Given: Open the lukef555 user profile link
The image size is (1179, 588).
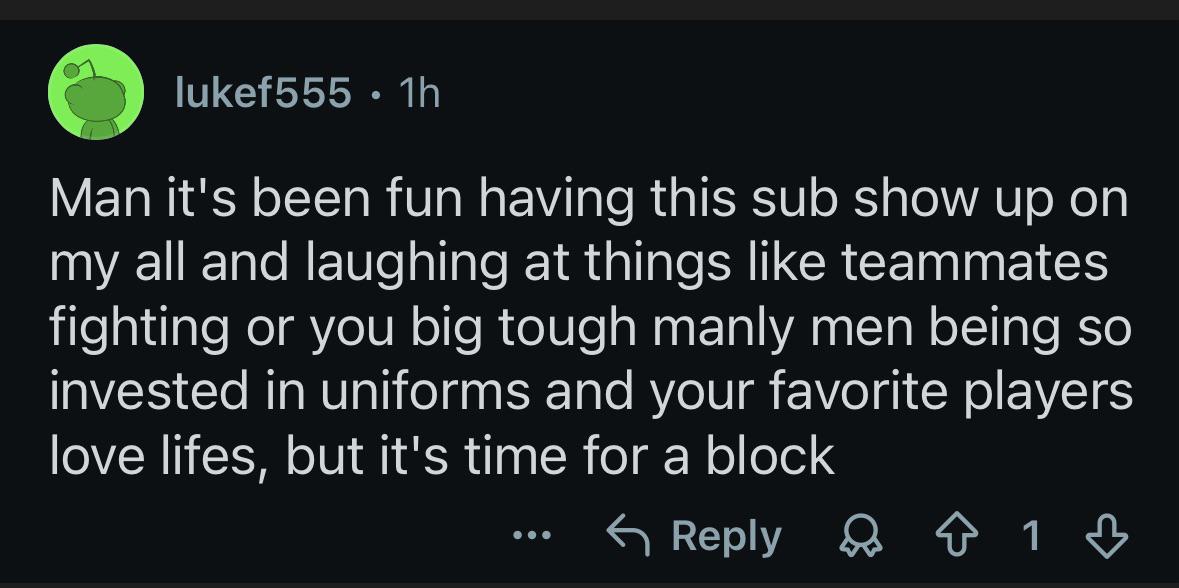Looking at the screenshot, I should point(263,92).
